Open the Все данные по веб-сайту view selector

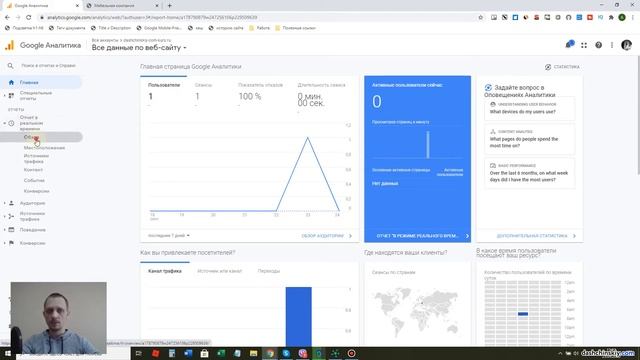point(139,48)
